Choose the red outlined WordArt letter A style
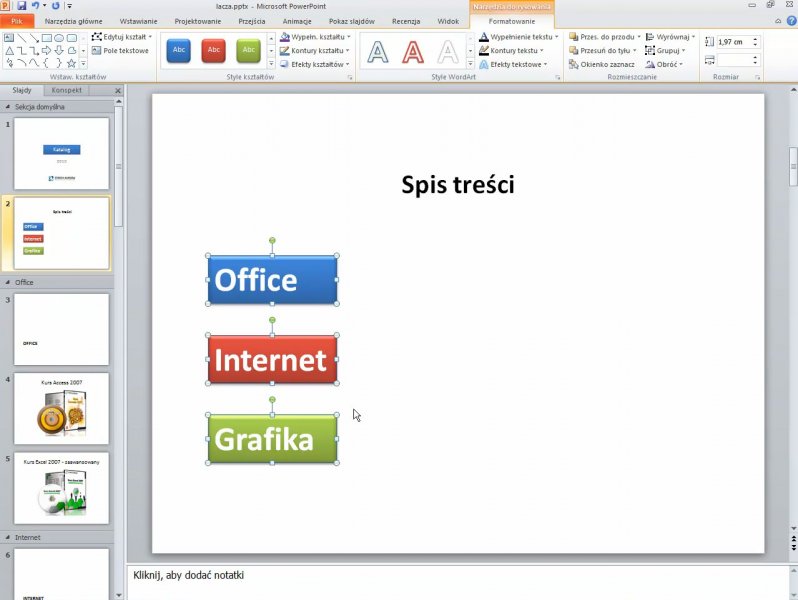Image resolution: width=798 pixels, height=600 pixels. tap(413, 51)
